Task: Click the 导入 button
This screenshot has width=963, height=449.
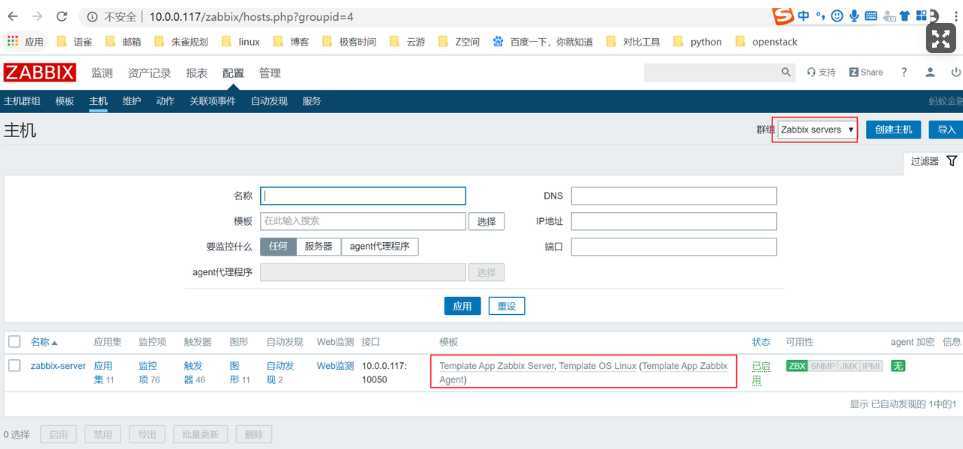Action: pos(946,130)
